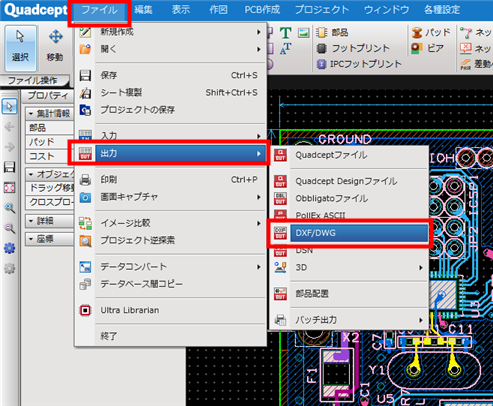
Task: Choose 終了 to exit
Action: pyautogui.click(x=171, y=336)
